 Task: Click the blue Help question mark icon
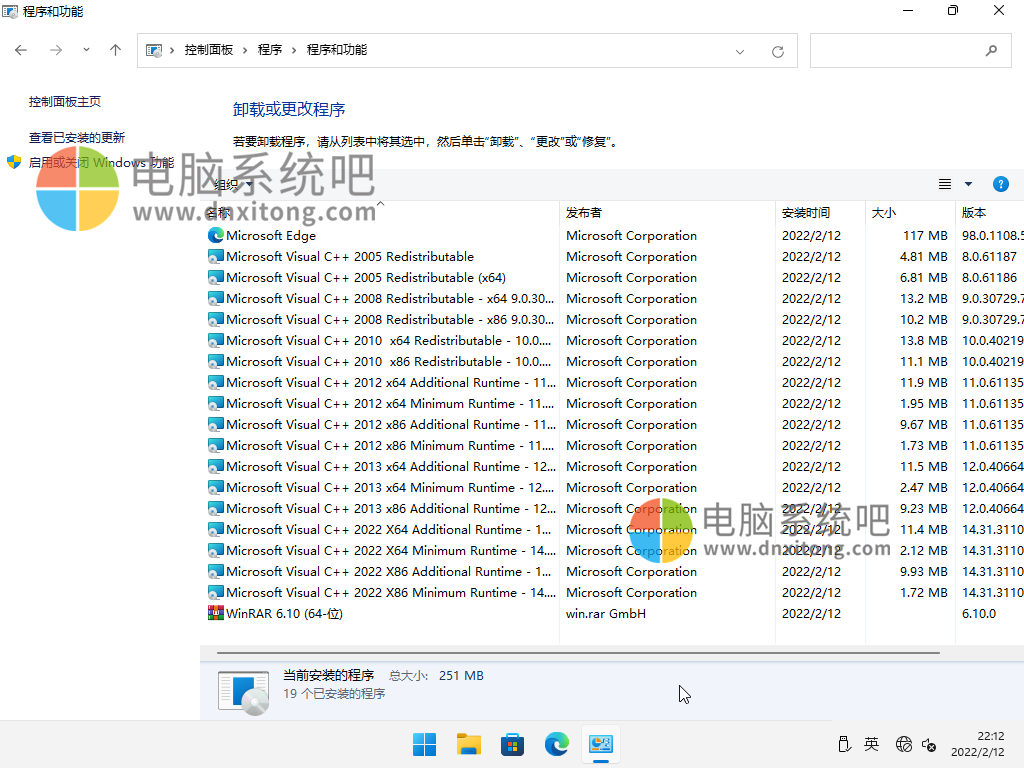click(x=1001, y=184)
